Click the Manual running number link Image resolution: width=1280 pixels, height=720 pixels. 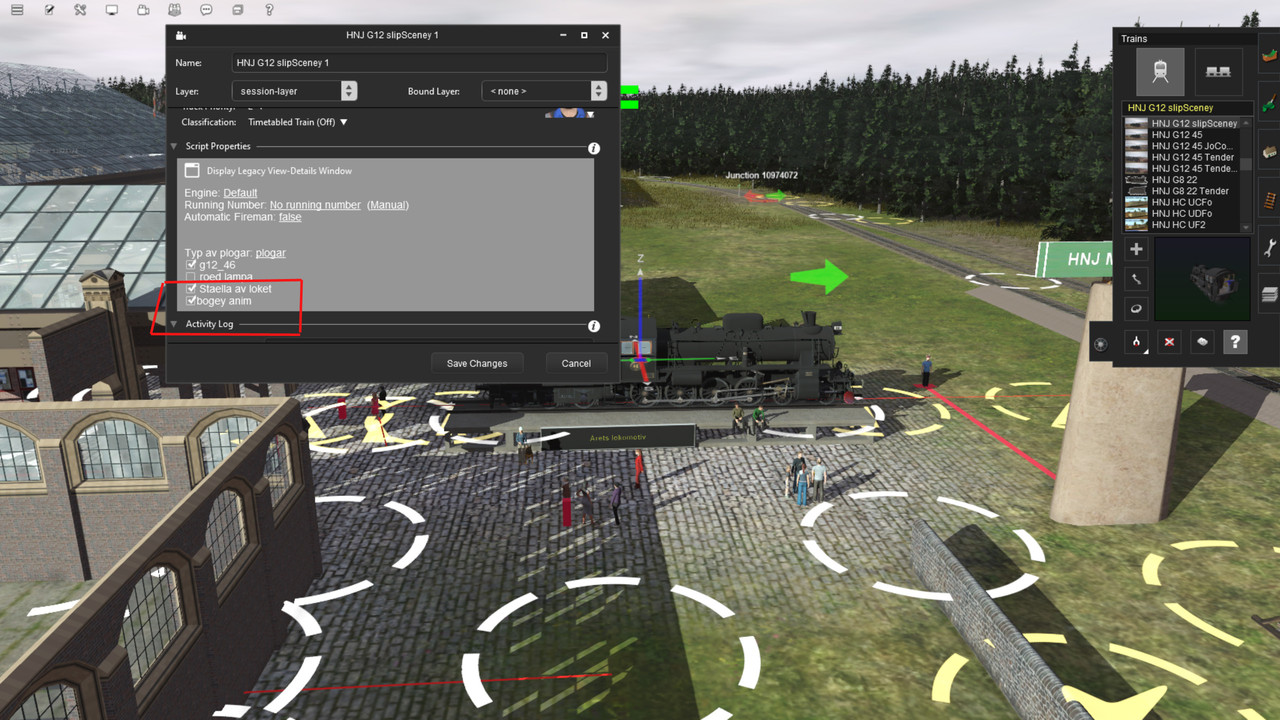coord(388,205)
